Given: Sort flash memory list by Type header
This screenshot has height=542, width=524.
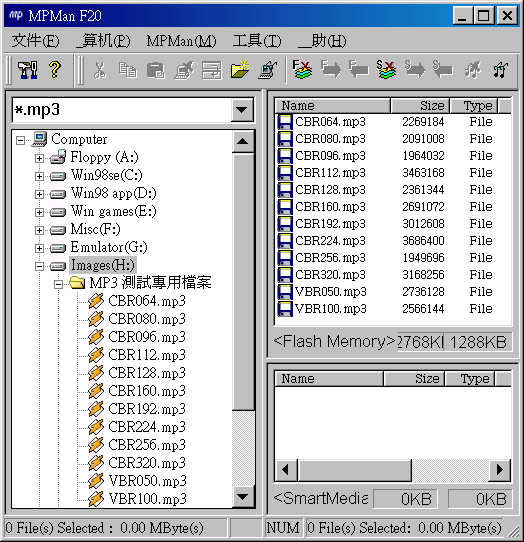Looking at the screenshot, I should (474, 105).
